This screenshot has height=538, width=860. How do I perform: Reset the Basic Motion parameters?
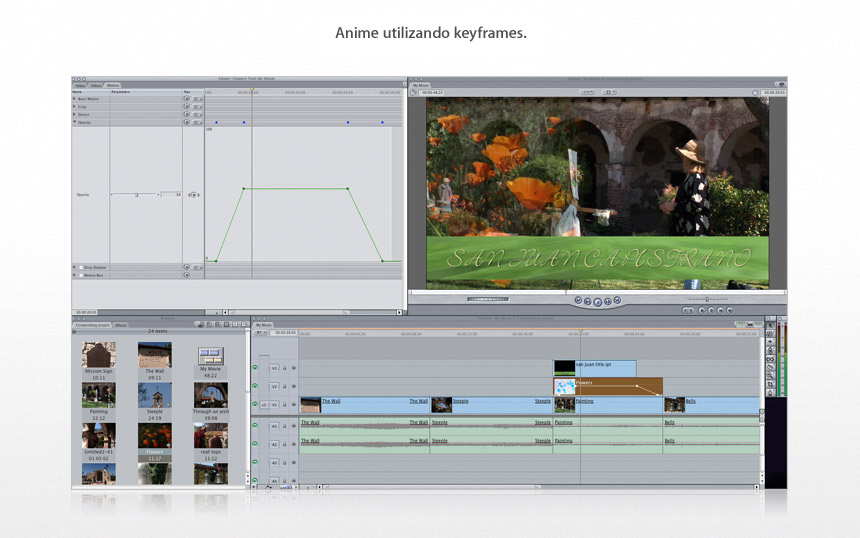186,99
